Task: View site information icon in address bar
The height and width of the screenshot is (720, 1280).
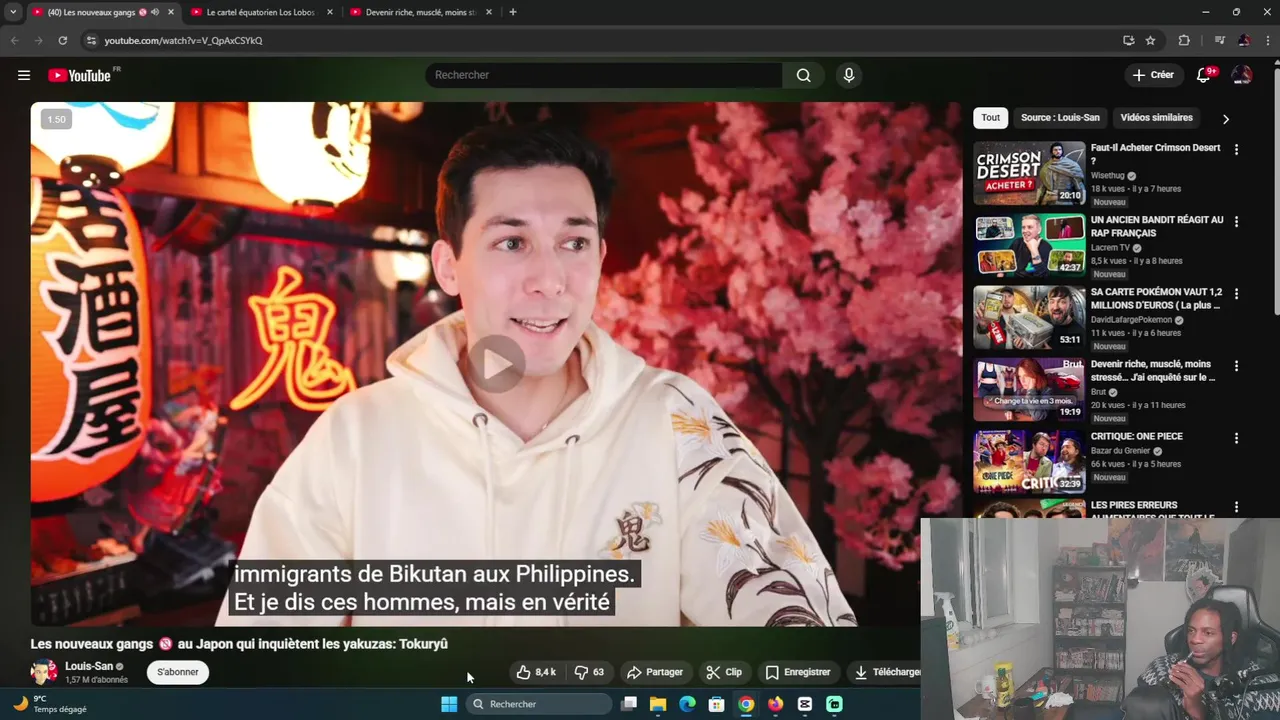Action: pyautogui.click(x=92, y=40)
